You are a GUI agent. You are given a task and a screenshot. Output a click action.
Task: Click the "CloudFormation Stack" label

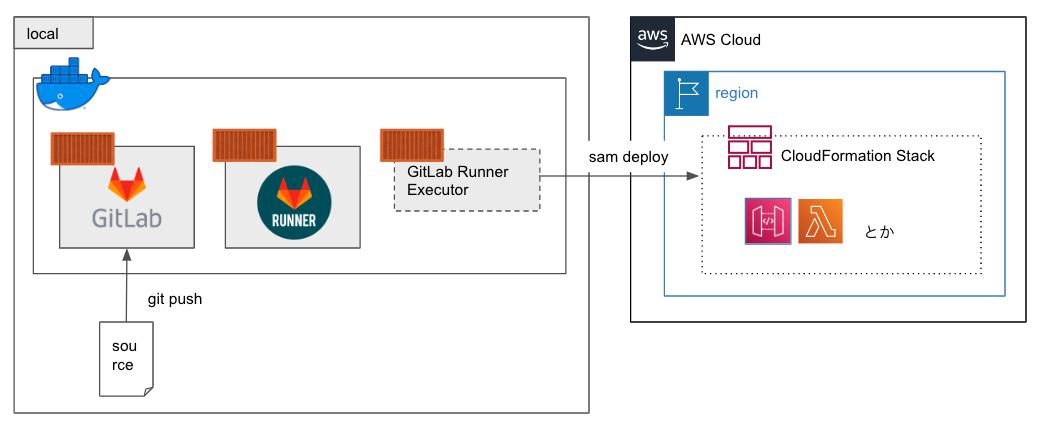[x=858, y=157]
